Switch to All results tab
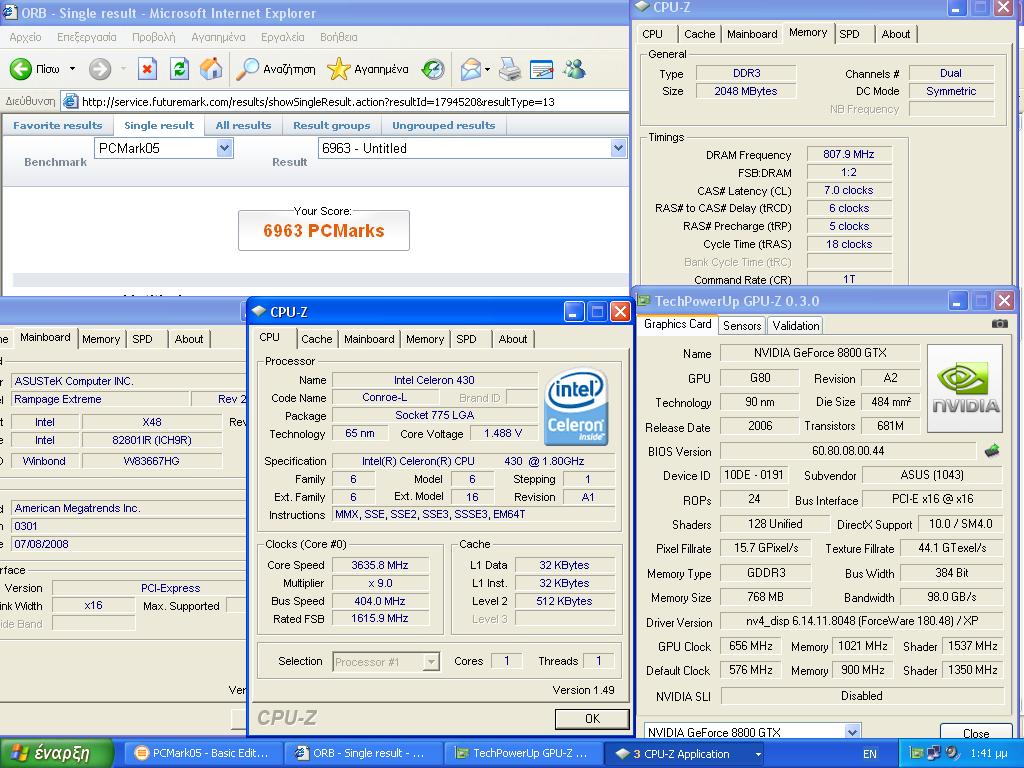 243,125
